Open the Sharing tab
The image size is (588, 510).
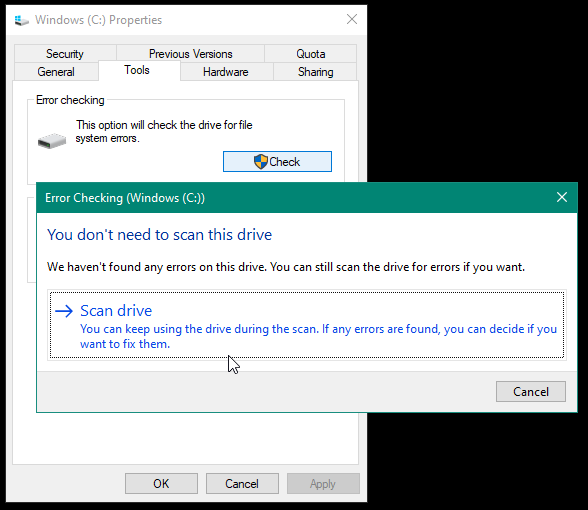[315, 72]
